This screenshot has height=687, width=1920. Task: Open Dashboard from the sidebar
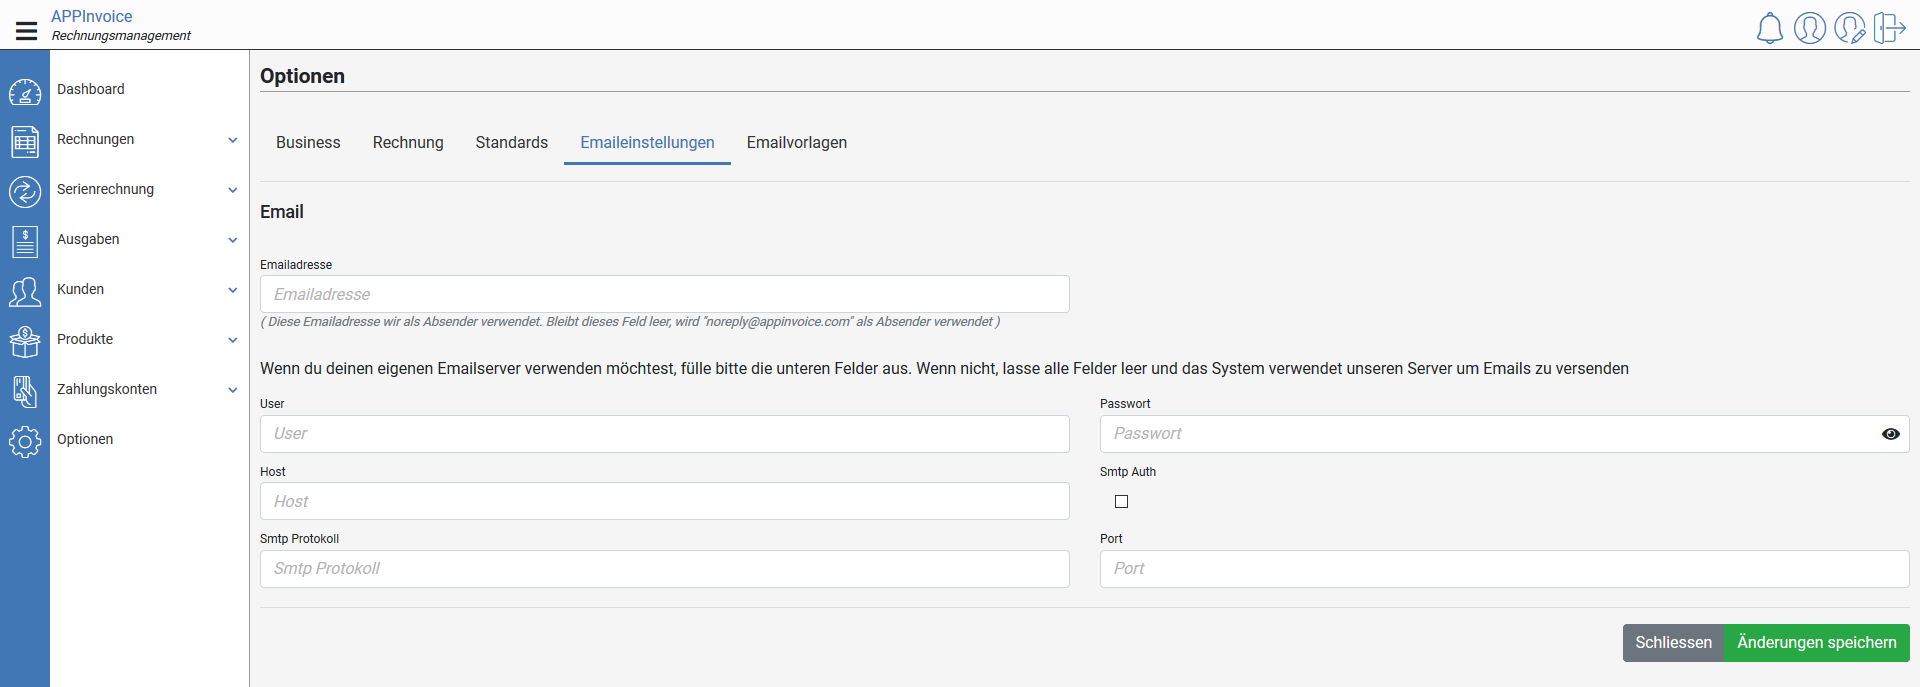point(91,89)
